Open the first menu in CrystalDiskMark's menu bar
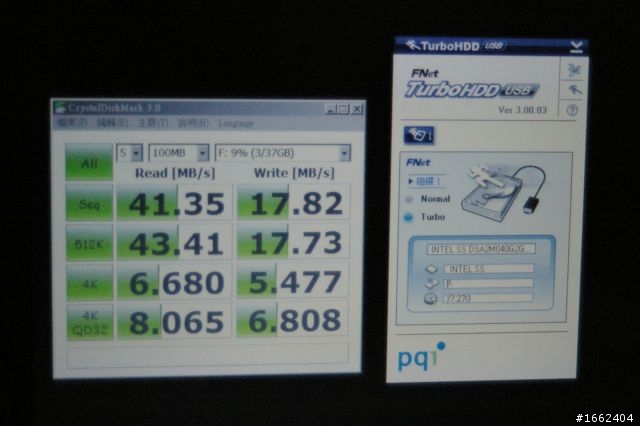Viewport: 640px width, 426px height. (x=72, y=122)
